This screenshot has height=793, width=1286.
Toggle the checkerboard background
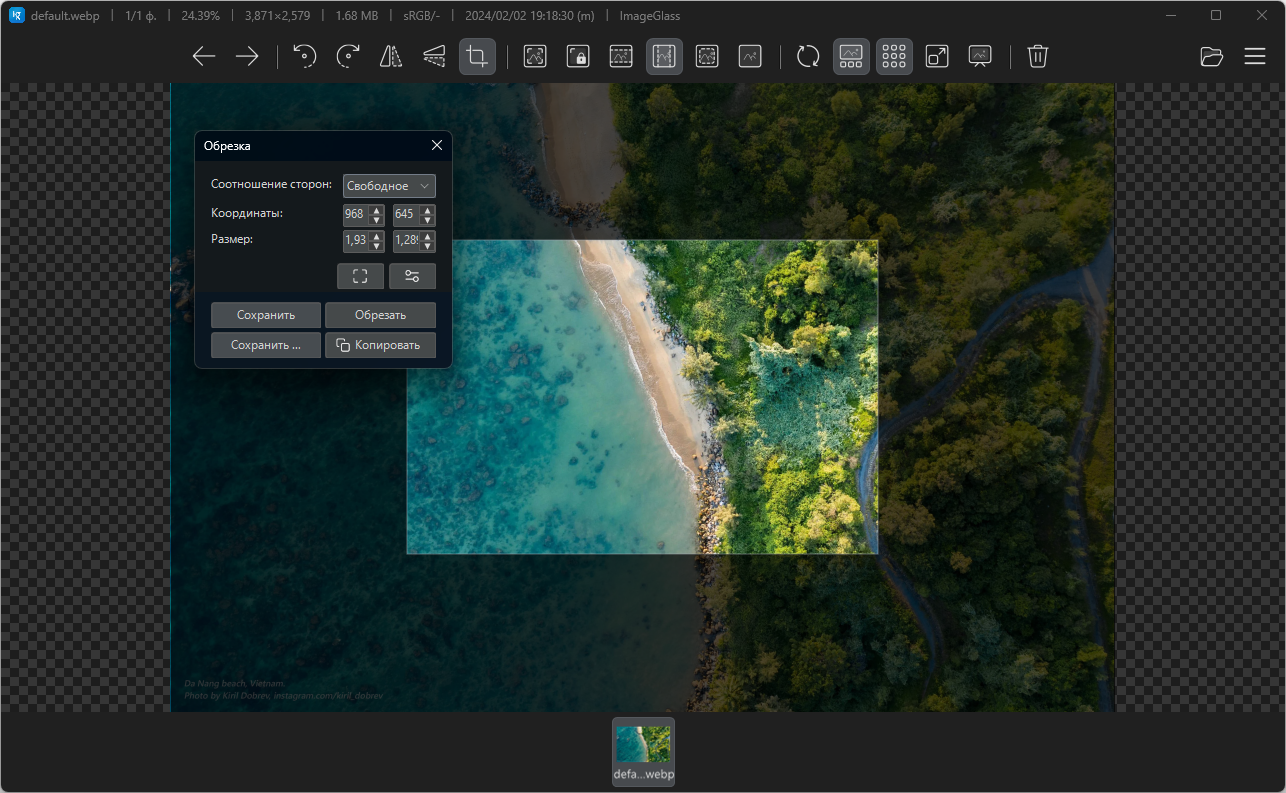click(895, 57)
